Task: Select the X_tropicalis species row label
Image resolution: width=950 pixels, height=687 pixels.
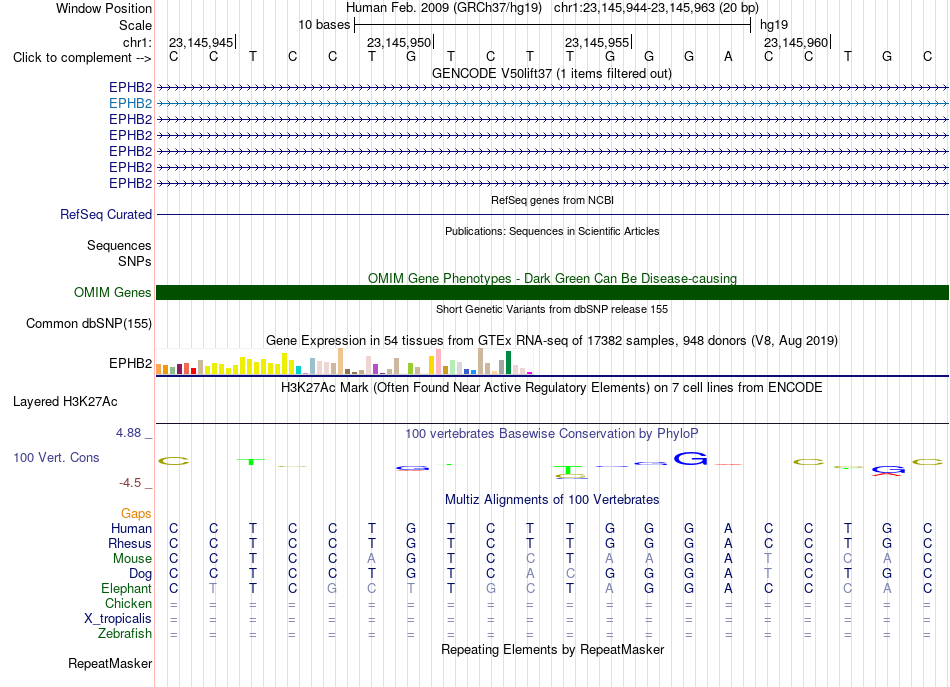Action: [x=118, y=619]
